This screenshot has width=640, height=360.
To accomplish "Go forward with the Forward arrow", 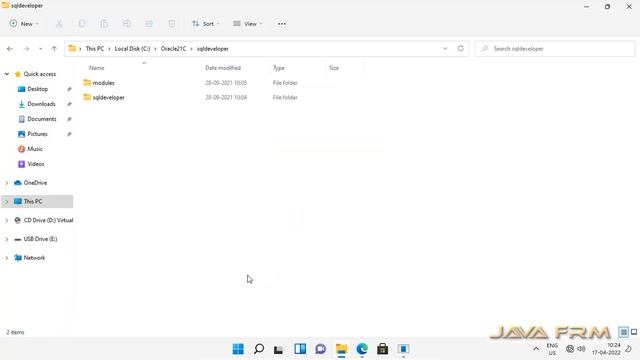I will point(26,49).
